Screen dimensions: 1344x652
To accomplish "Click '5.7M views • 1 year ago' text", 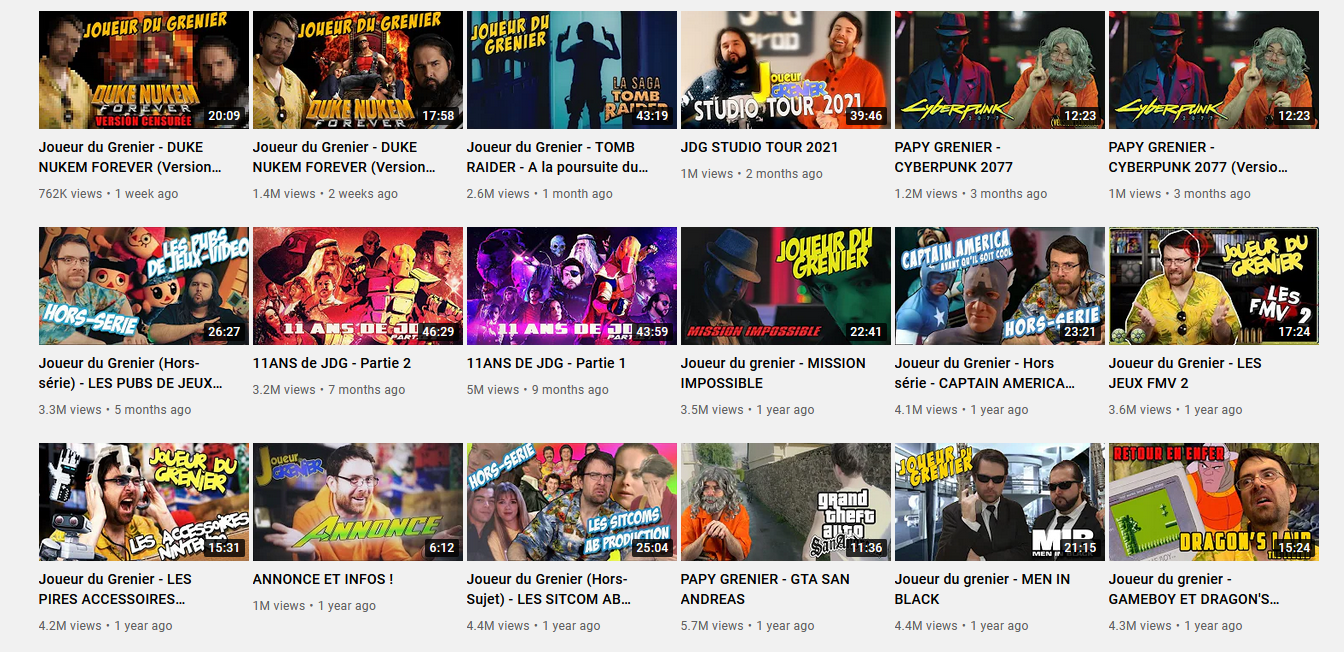I will 748,626.
